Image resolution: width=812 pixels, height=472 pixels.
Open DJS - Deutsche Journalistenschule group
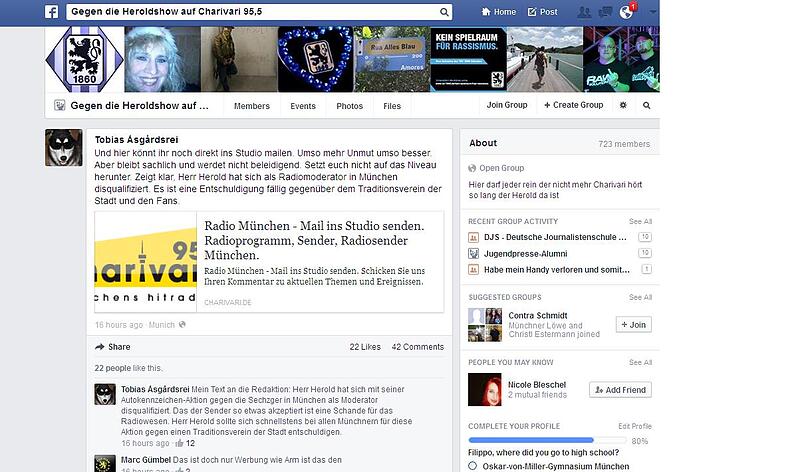point(555,237)
